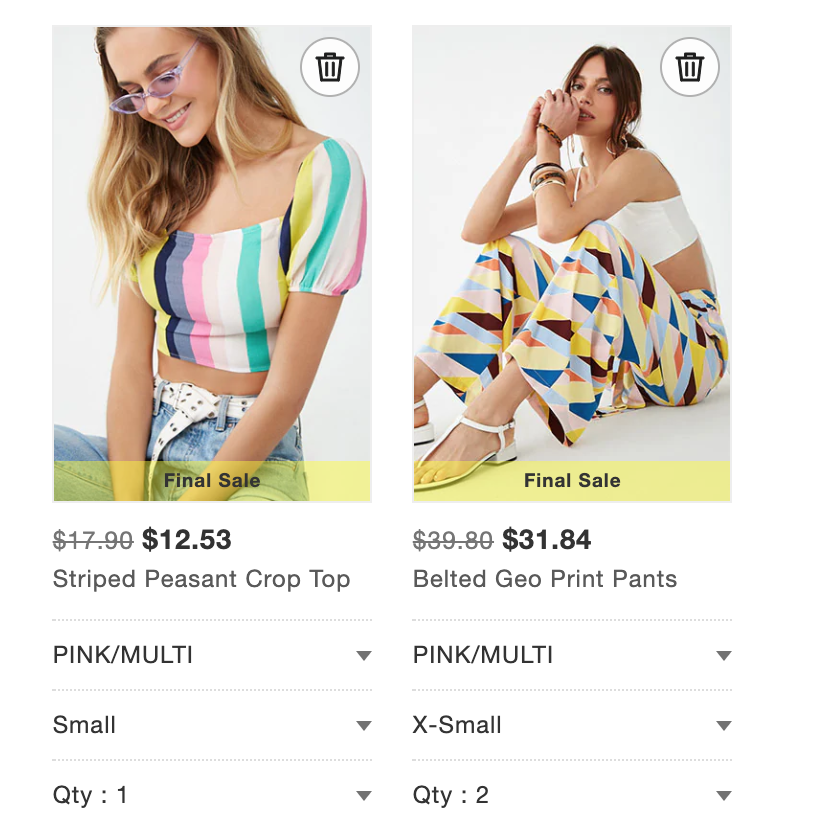Expand the X-Small size dropdown
The width and height of the screenshot is (816, 832).
click(x=572, y=725)
